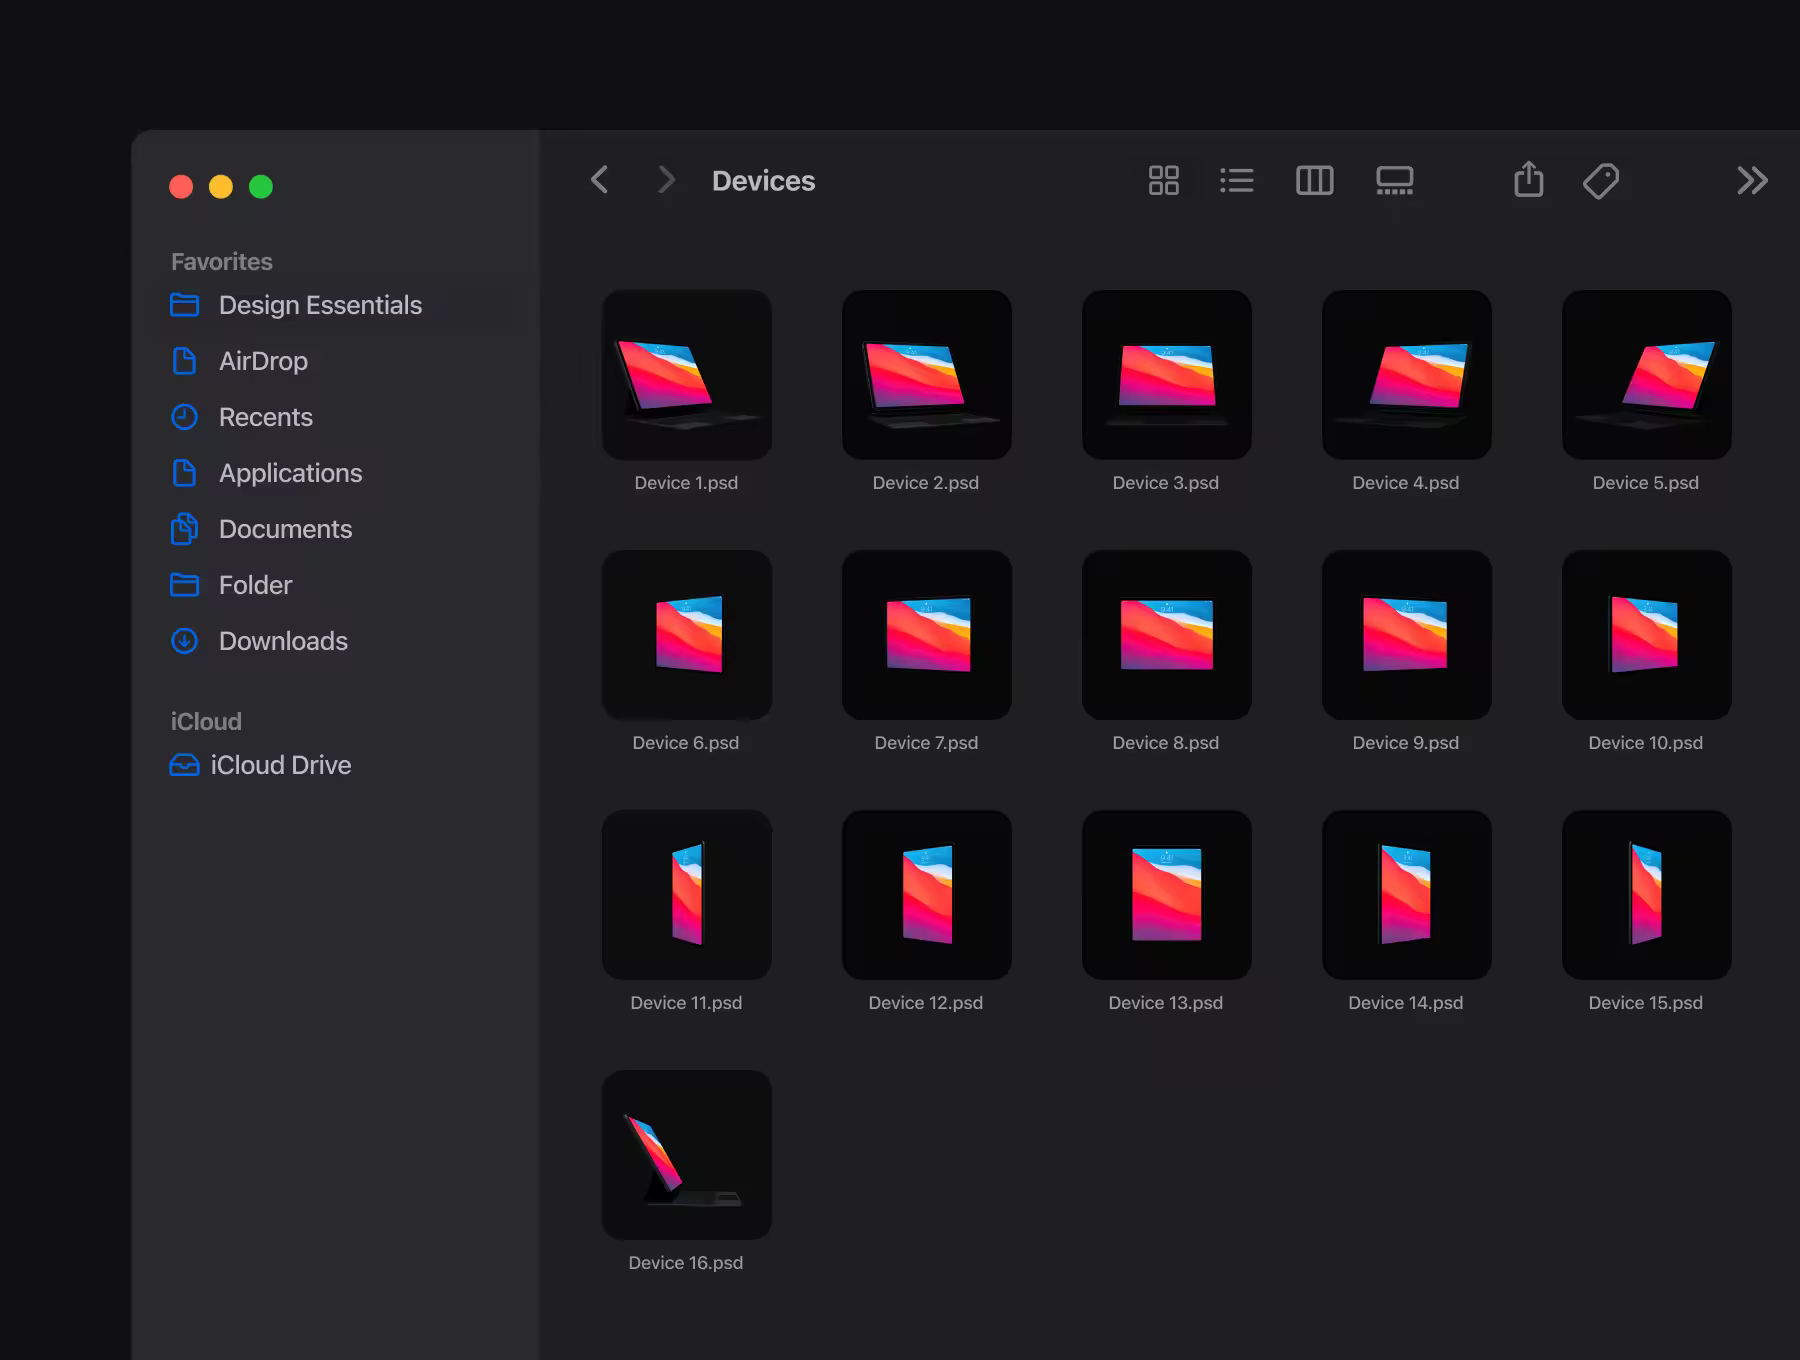Click the AirDrop sidebar icon

[184, 361]
